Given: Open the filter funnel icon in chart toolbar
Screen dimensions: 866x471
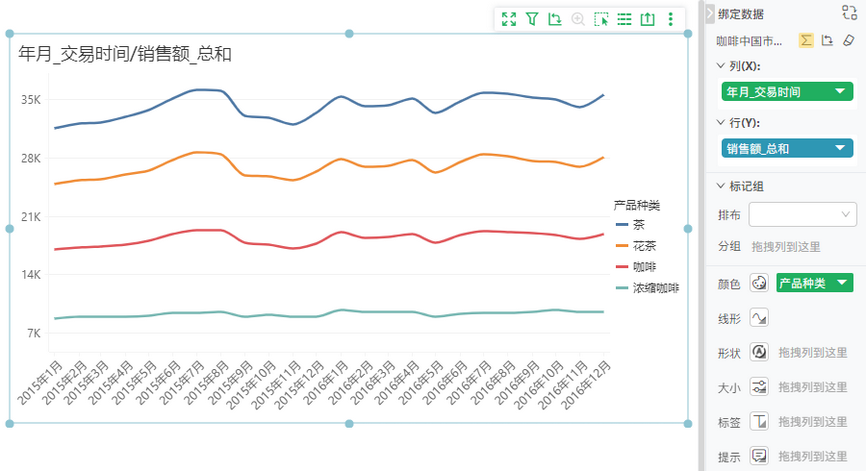Looking at the screenshot, I should (532, 19).
